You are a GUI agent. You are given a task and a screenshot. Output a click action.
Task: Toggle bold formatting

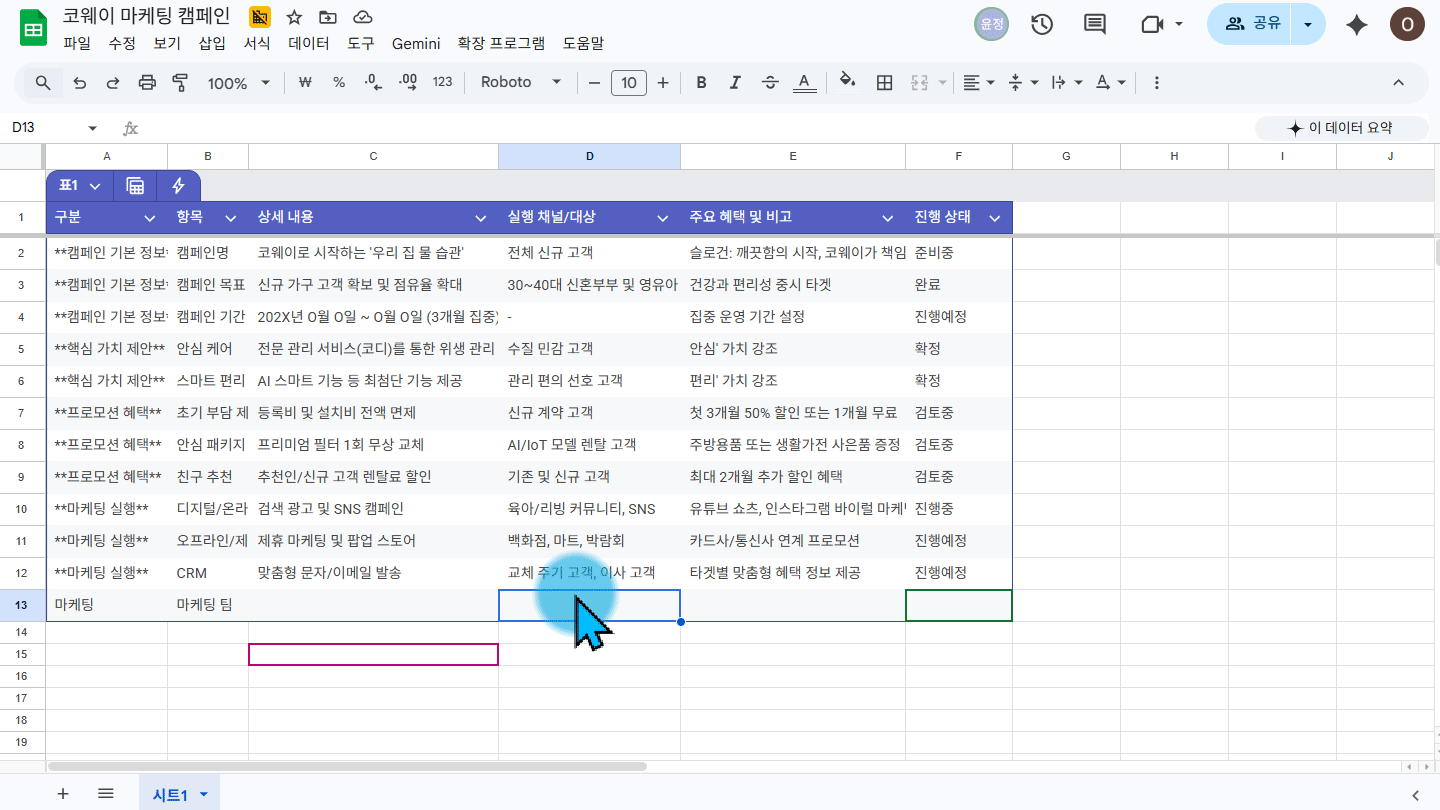click(x=701, y=83)
